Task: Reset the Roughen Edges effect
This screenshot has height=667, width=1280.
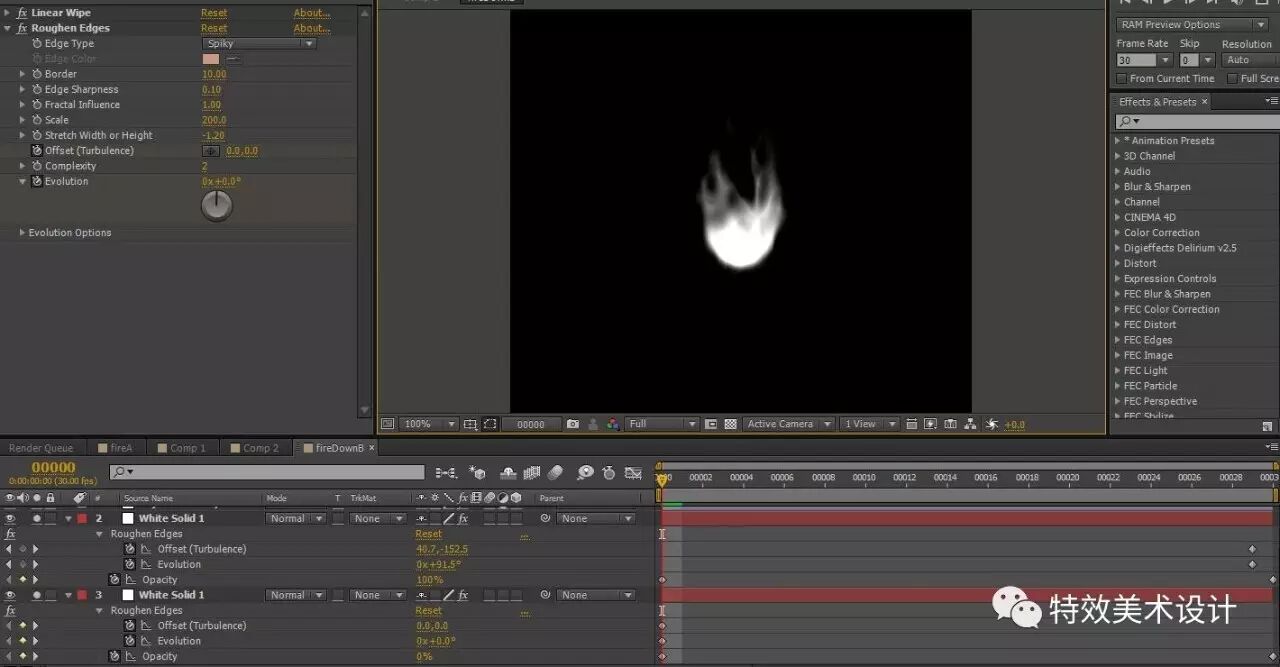Action: point(214,27)
